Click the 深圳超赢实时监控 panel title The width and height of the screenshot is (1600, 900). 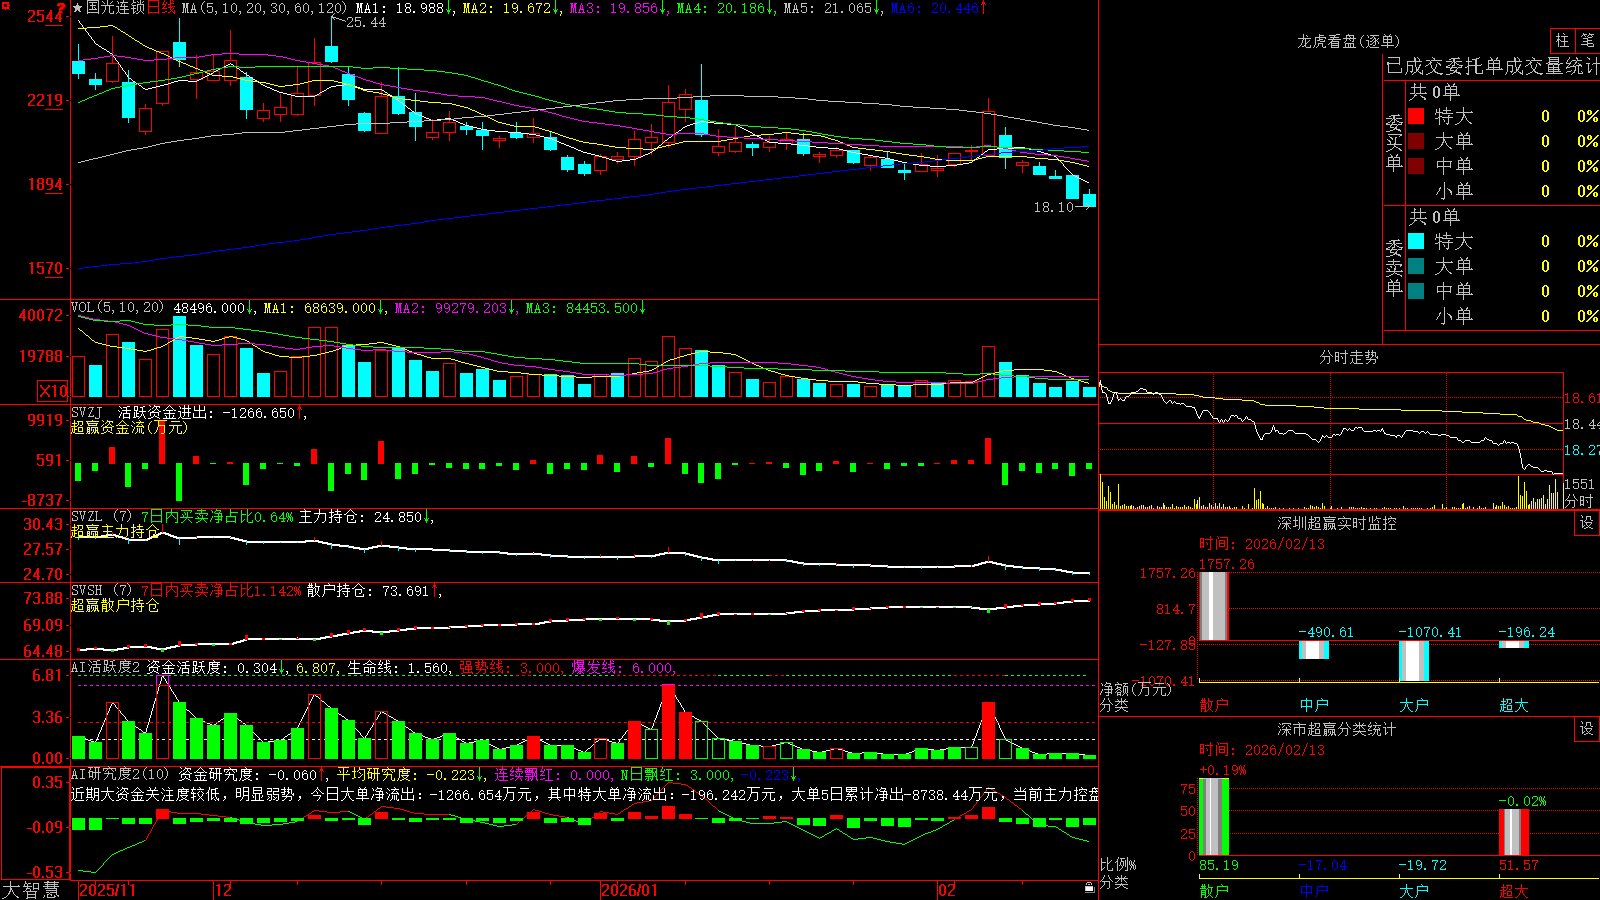click(1337, 523)
